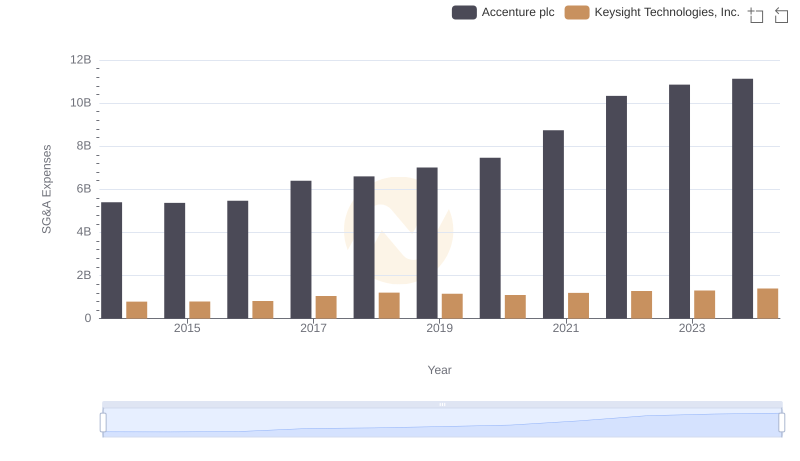
Task: Select the 2019 Keysight bar
Action: (452, 306)
